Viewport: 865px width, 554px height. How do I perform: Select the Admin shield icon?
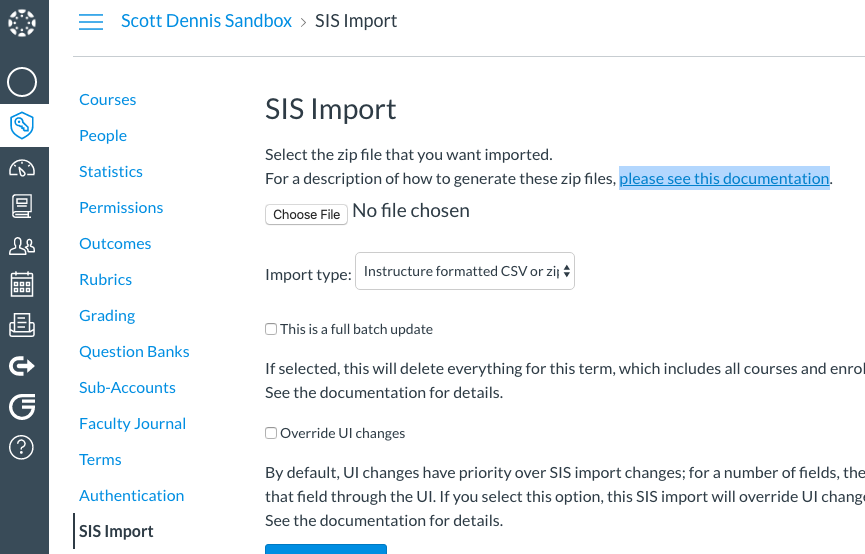(22, 125)
